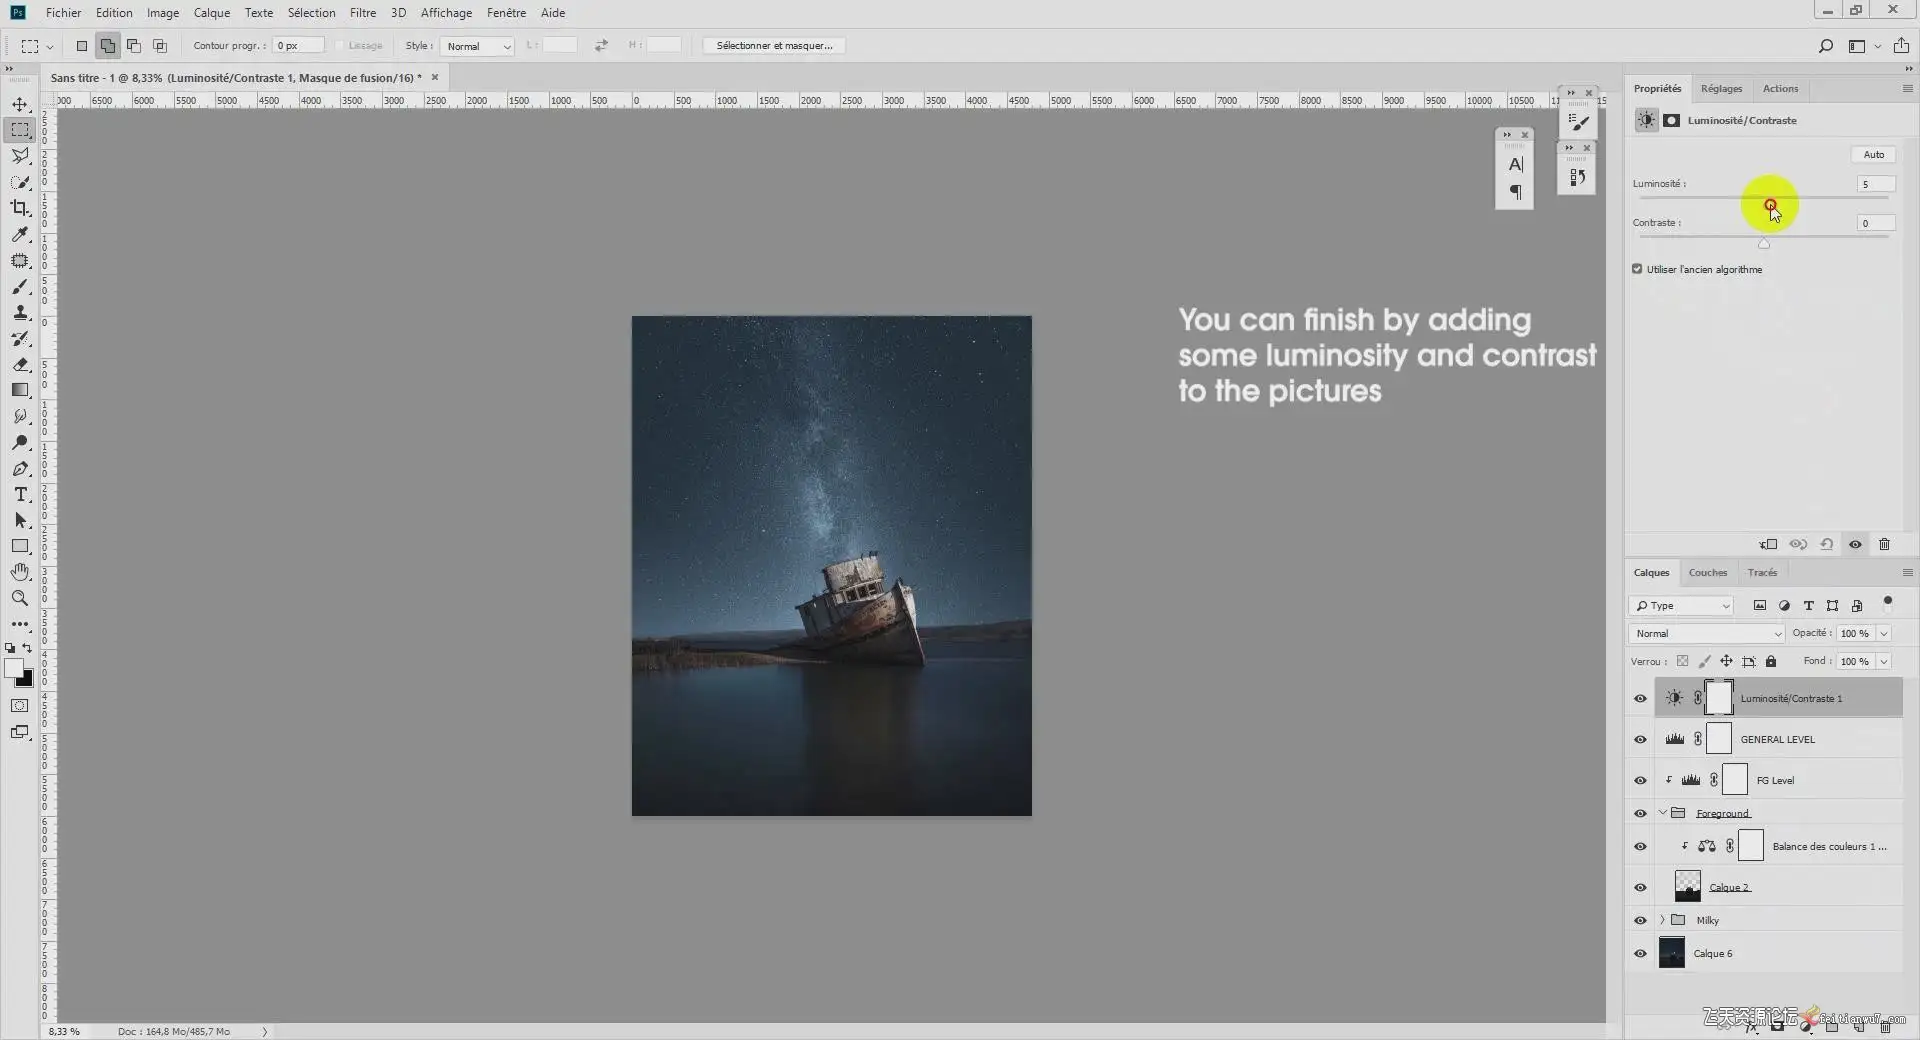Click Sélectionner et masquer button

774,46
